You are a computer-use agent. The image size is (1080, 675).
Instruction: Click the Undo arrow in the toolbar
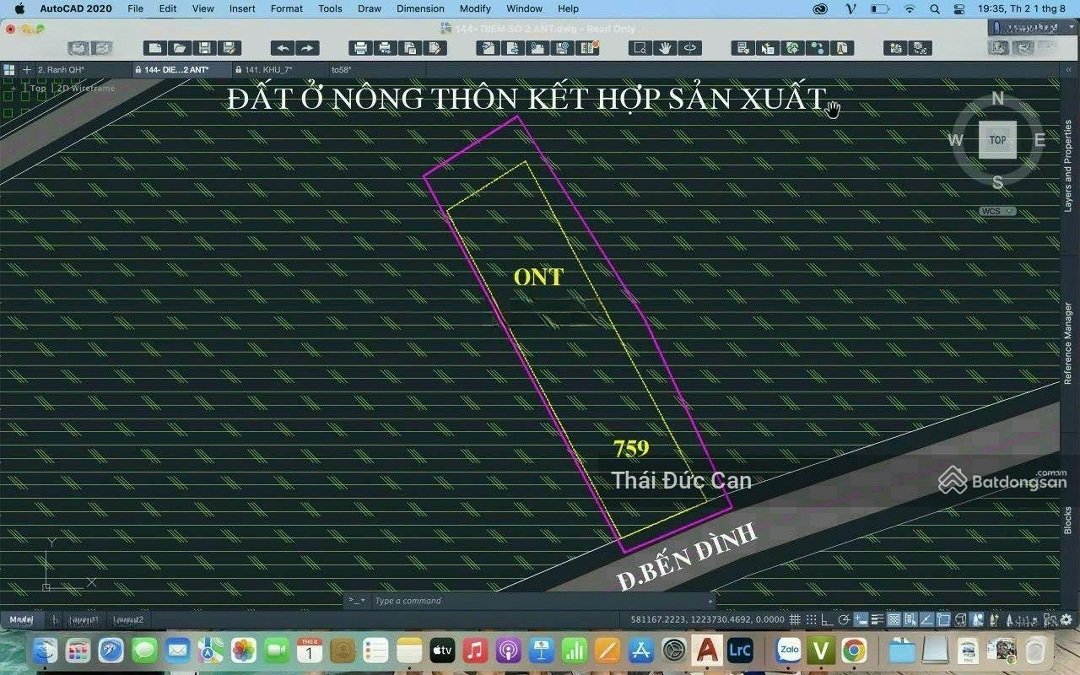(x=283, y=48)
